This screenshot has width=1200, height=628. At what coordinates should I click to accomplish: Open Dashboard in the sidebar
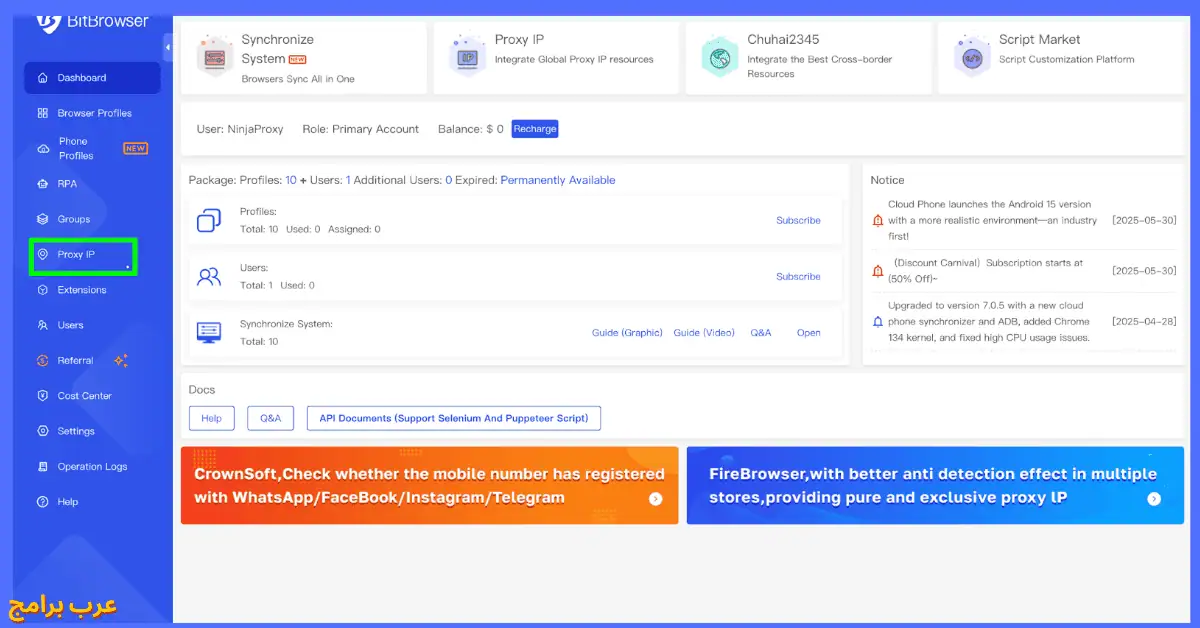pyautogui.click(x=92, y=78)
